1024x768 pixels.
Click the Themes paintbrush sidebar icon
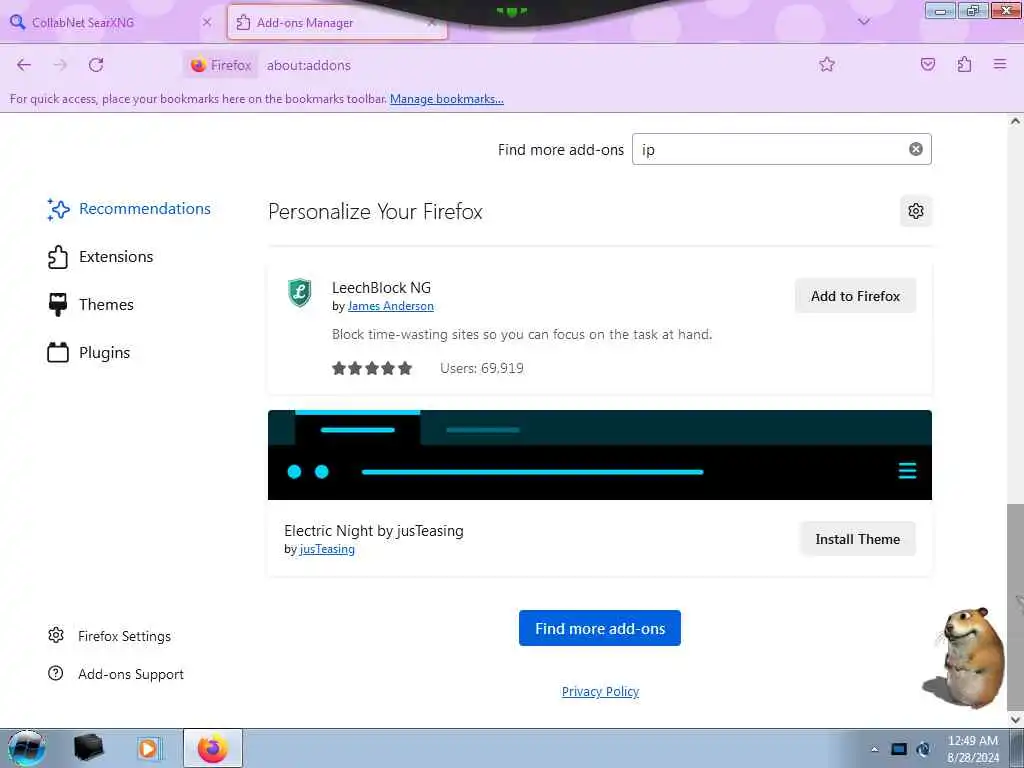tap(57, 304)
